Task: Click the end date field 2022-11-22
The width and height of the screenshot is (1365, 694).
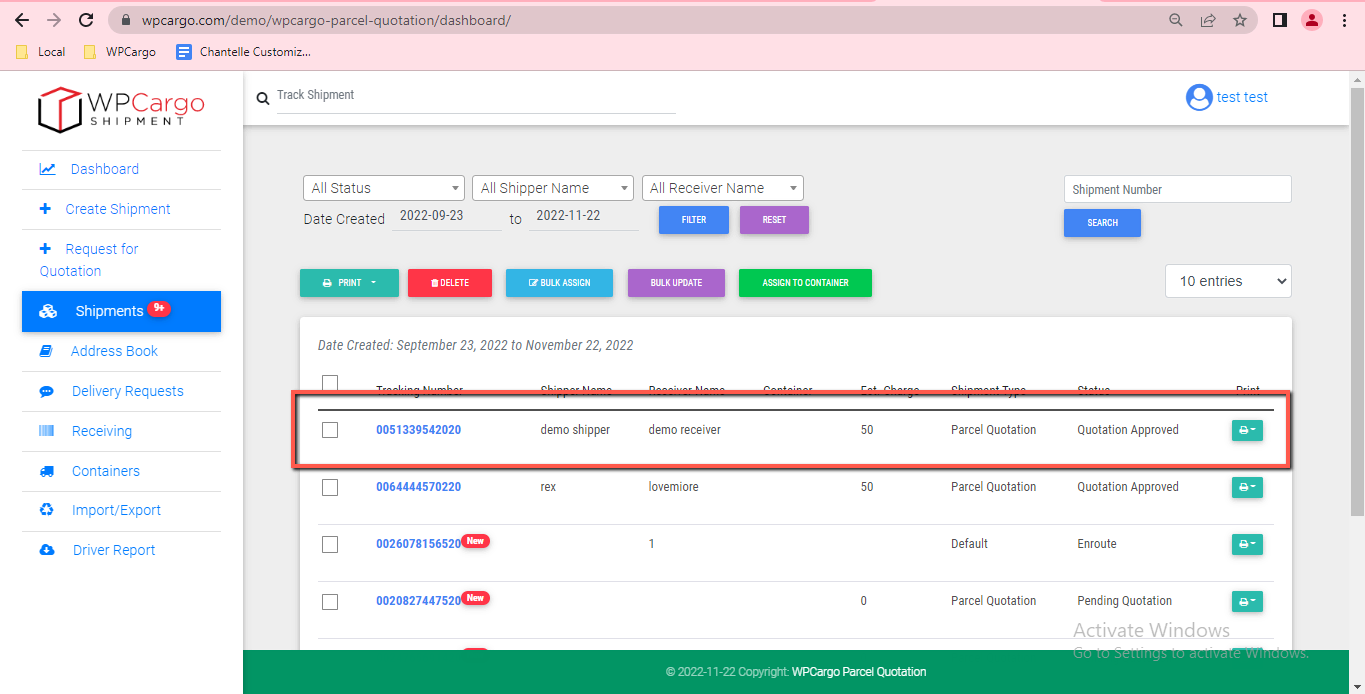Action: [583, 216]
